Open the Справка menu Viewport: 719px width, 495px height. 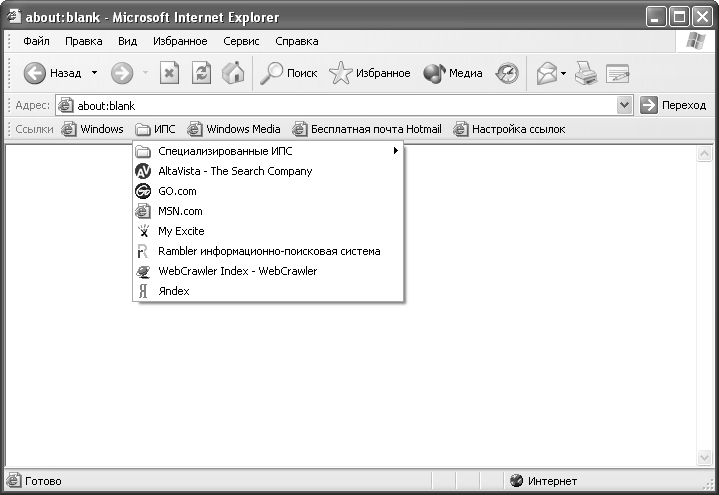click(x=297, y=41)
